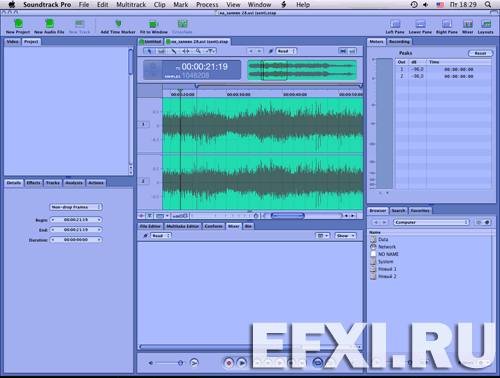Open the waveform automation mode Read dropdown

pyautogui.click(x=286, y=51)
